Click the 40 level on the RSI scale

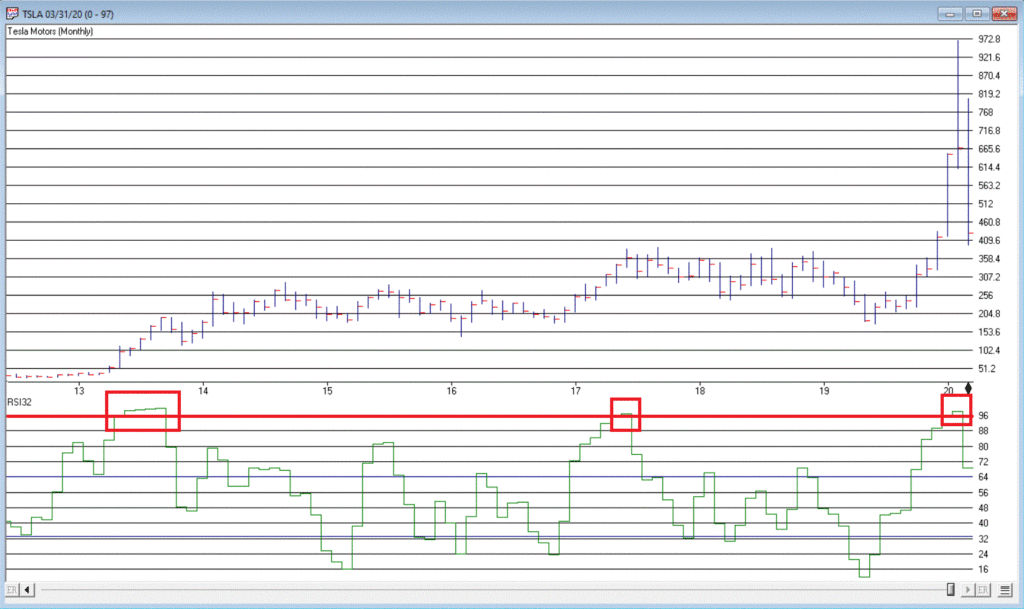tap(983, 523)
